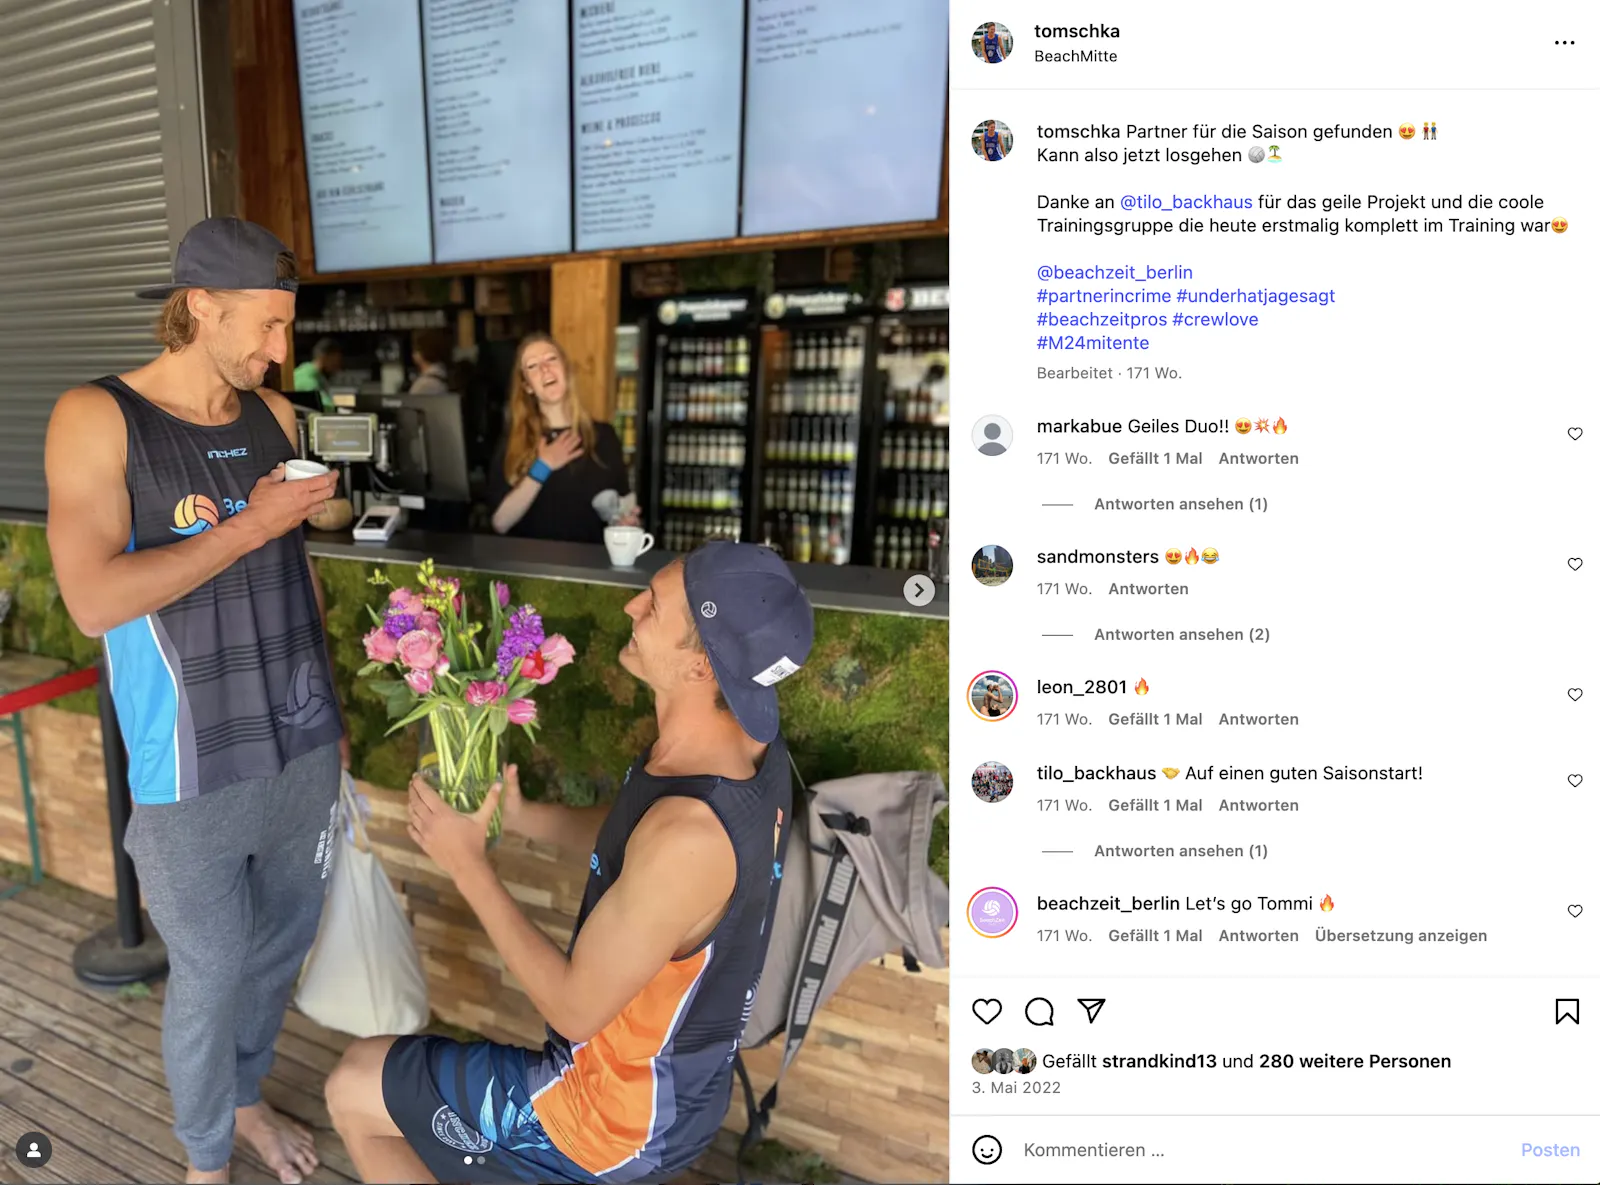Expand replies under markabue's comment
The width and height of the screenshot is (1600, 1185).
click(1180, 504)
